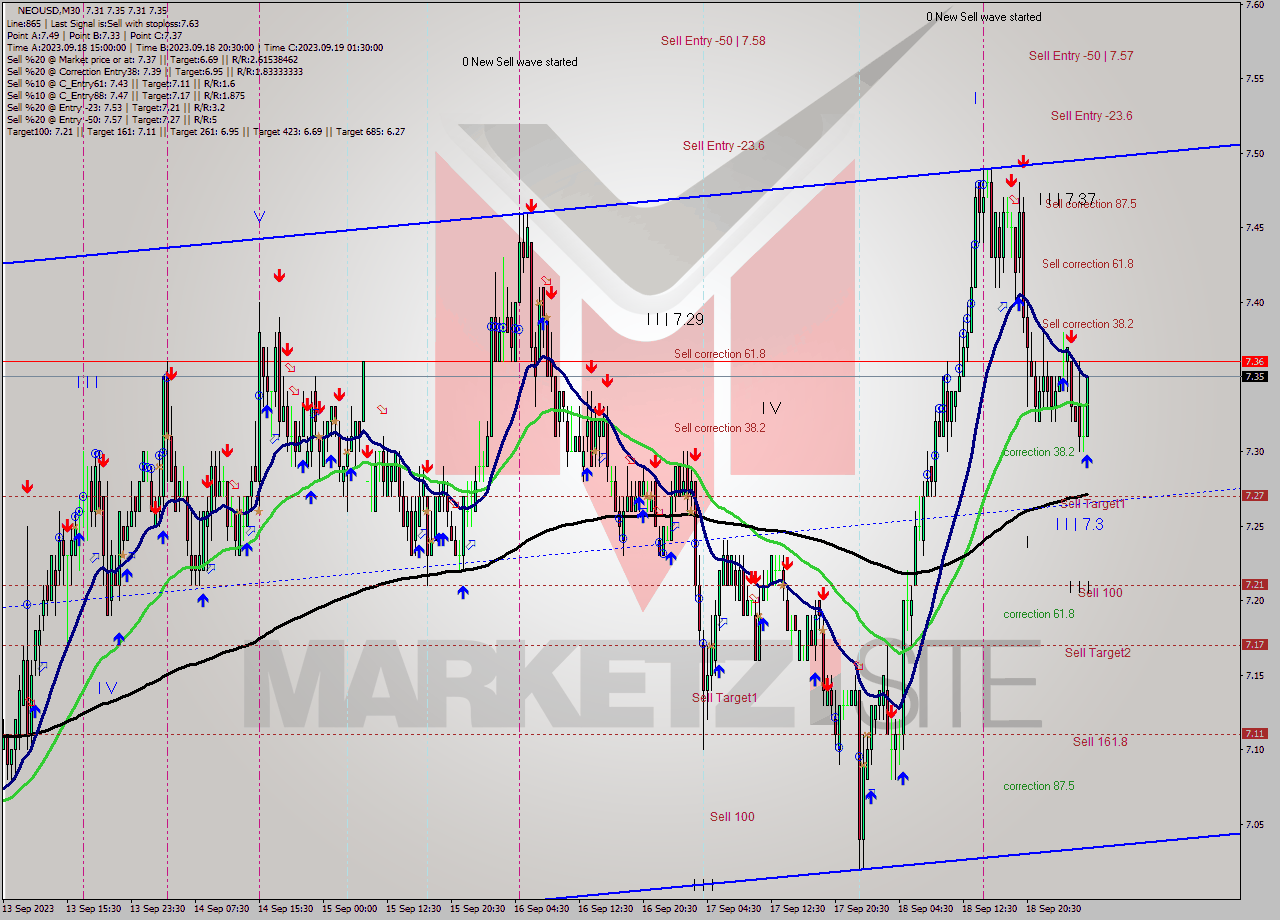
Task: Click the red 7.27 price level tag
Action: [1255, 495]
